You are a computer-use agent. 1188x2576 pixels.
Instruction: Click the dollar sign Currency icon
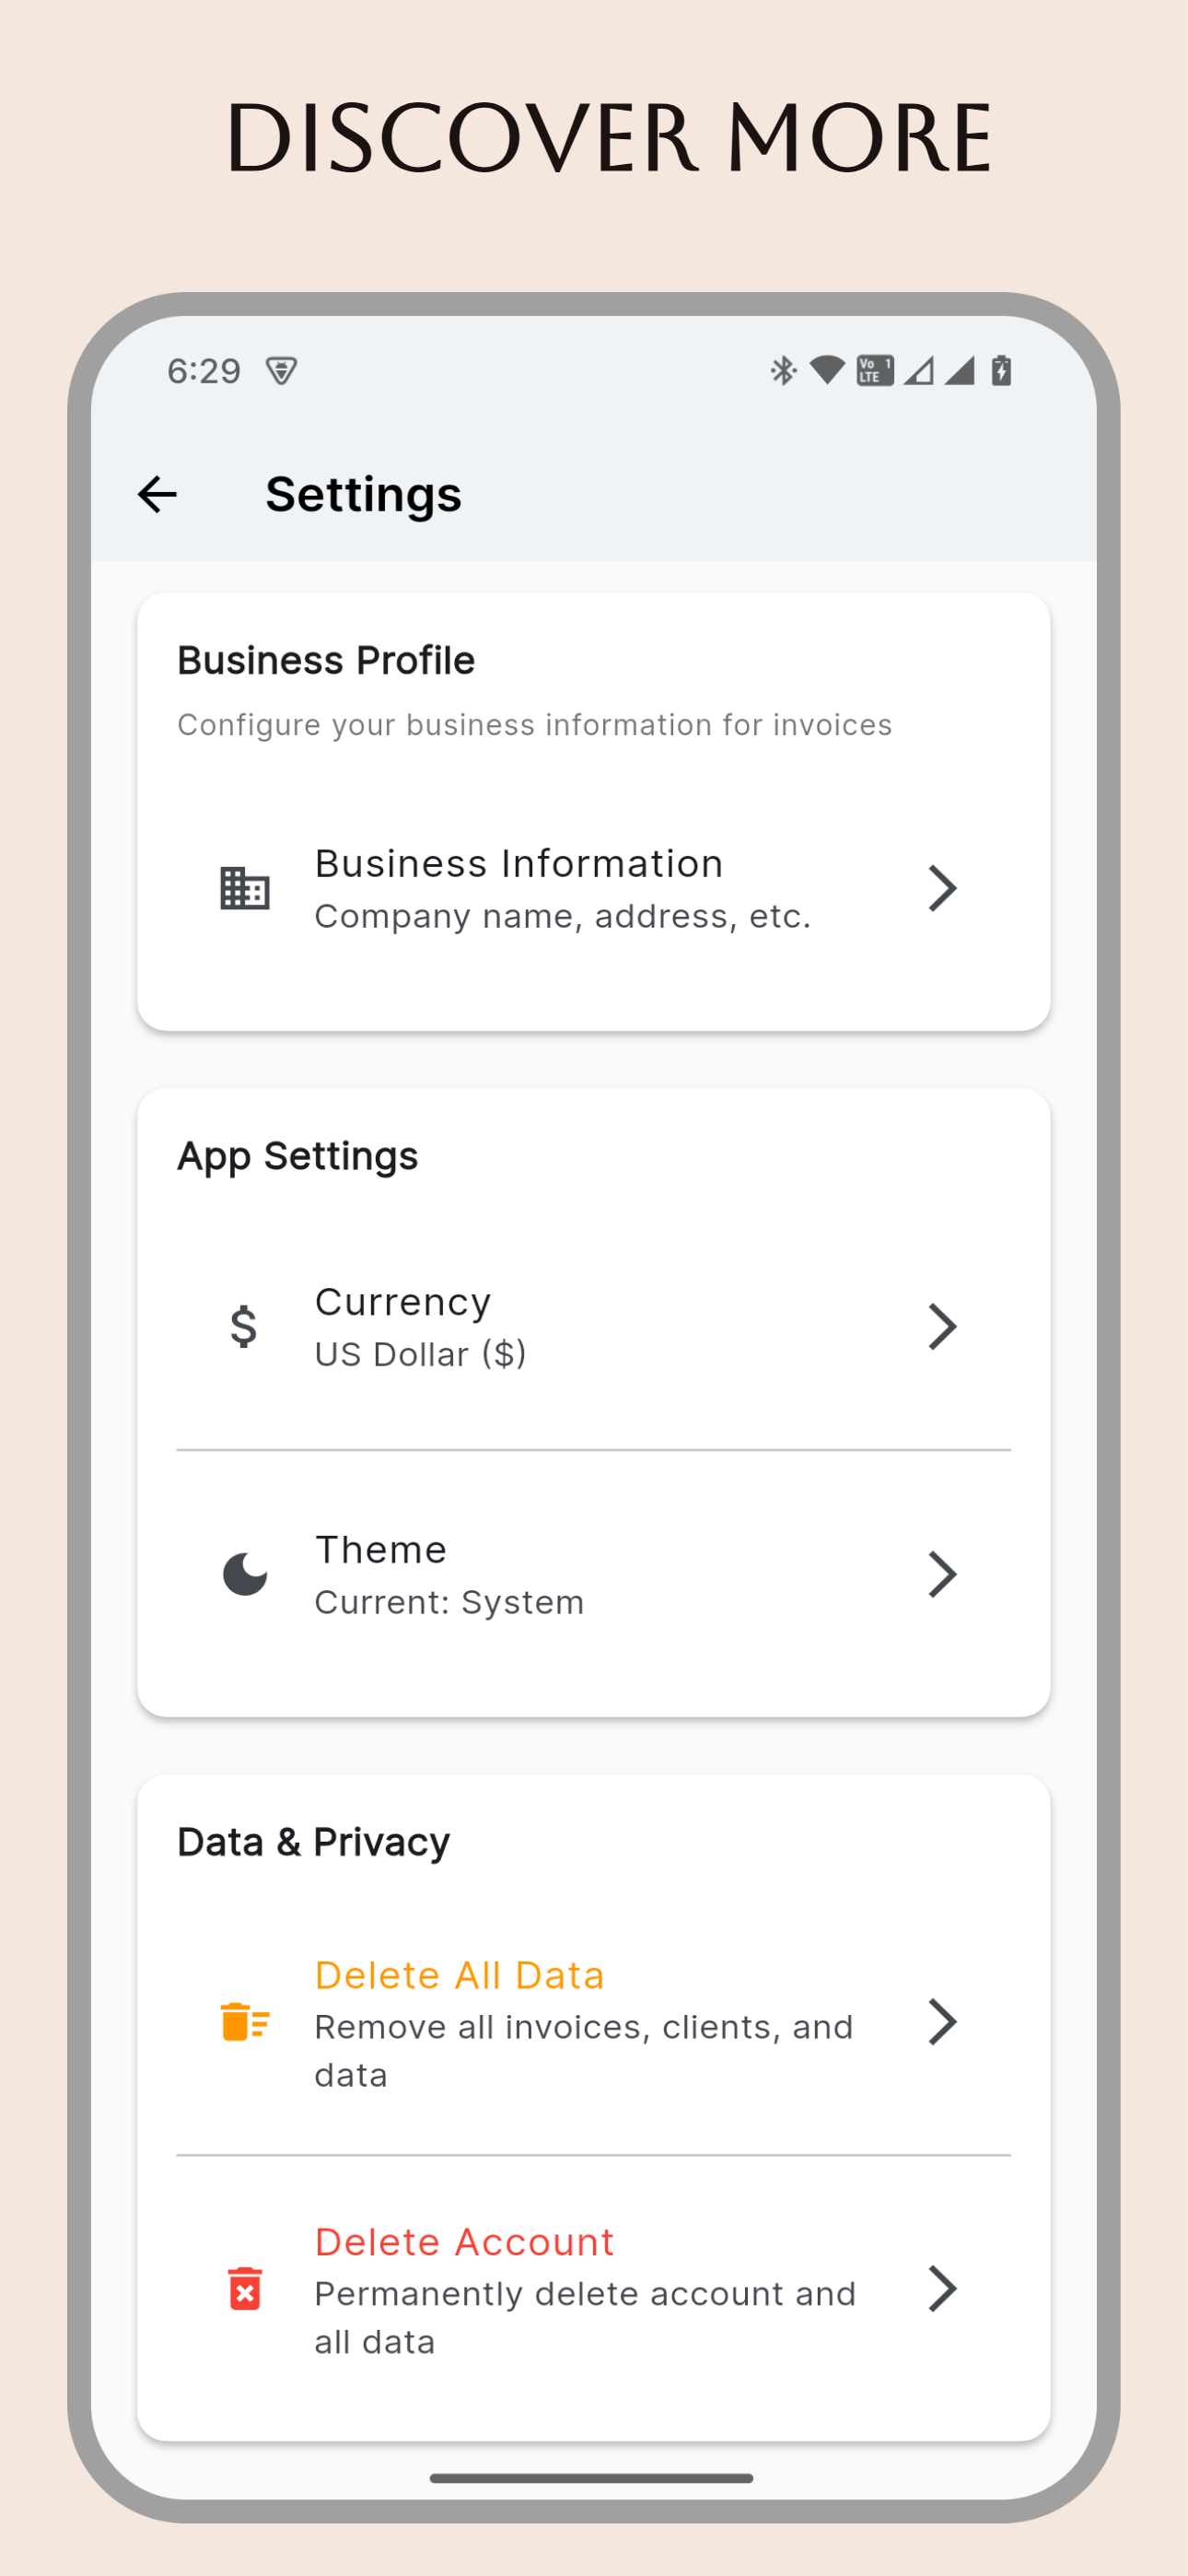tap(243, 1327)
